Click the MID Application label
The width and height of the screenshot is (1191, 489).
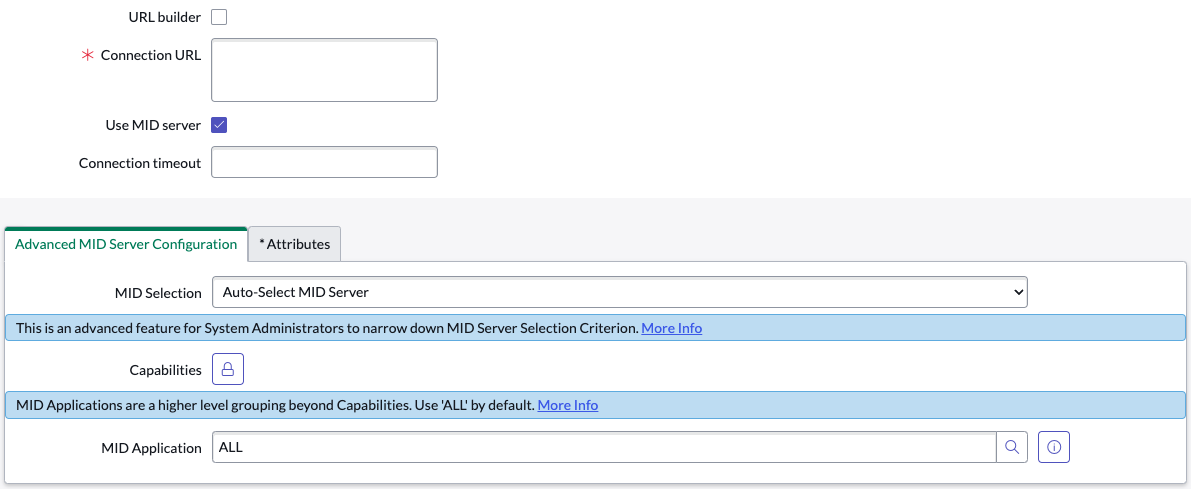[151, 448]
